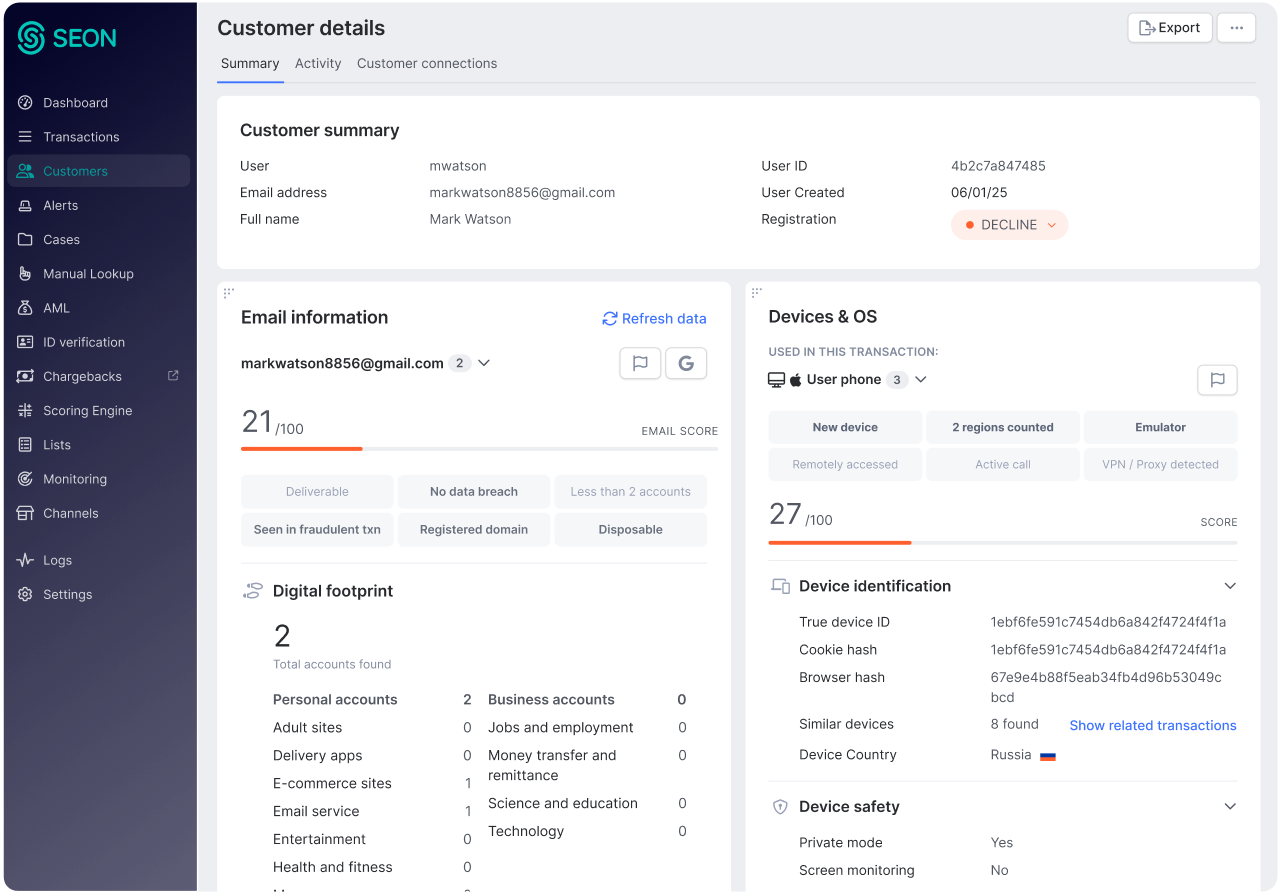Click Show related transactions link
The width and height of the screenshot is (1280, 894).
(1152, 725)
